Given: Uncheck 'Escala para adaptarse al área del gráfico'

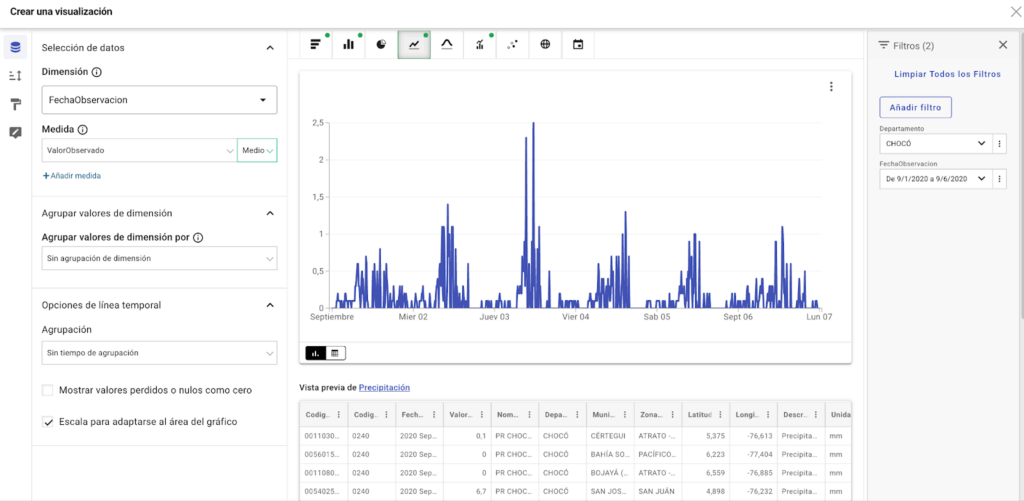Looking at the screenshot, I should 48,422.
